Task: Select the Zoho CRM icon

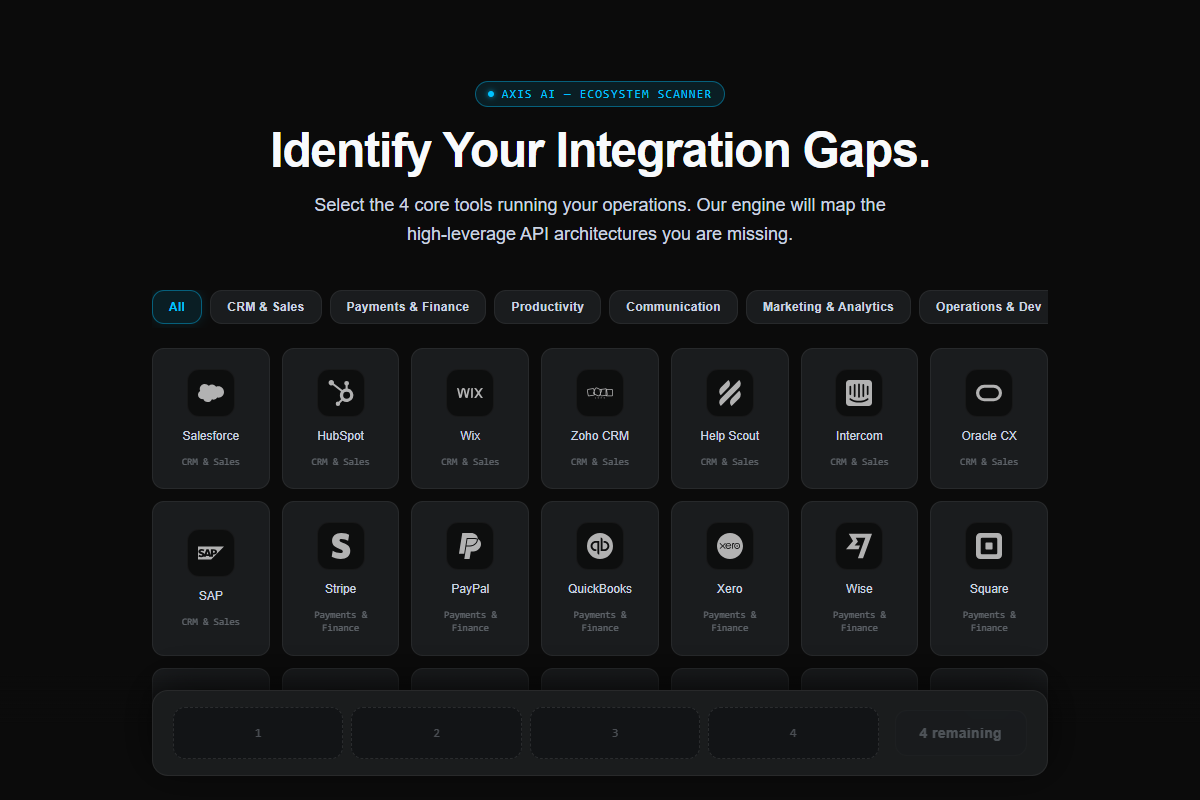Action: 600,393
